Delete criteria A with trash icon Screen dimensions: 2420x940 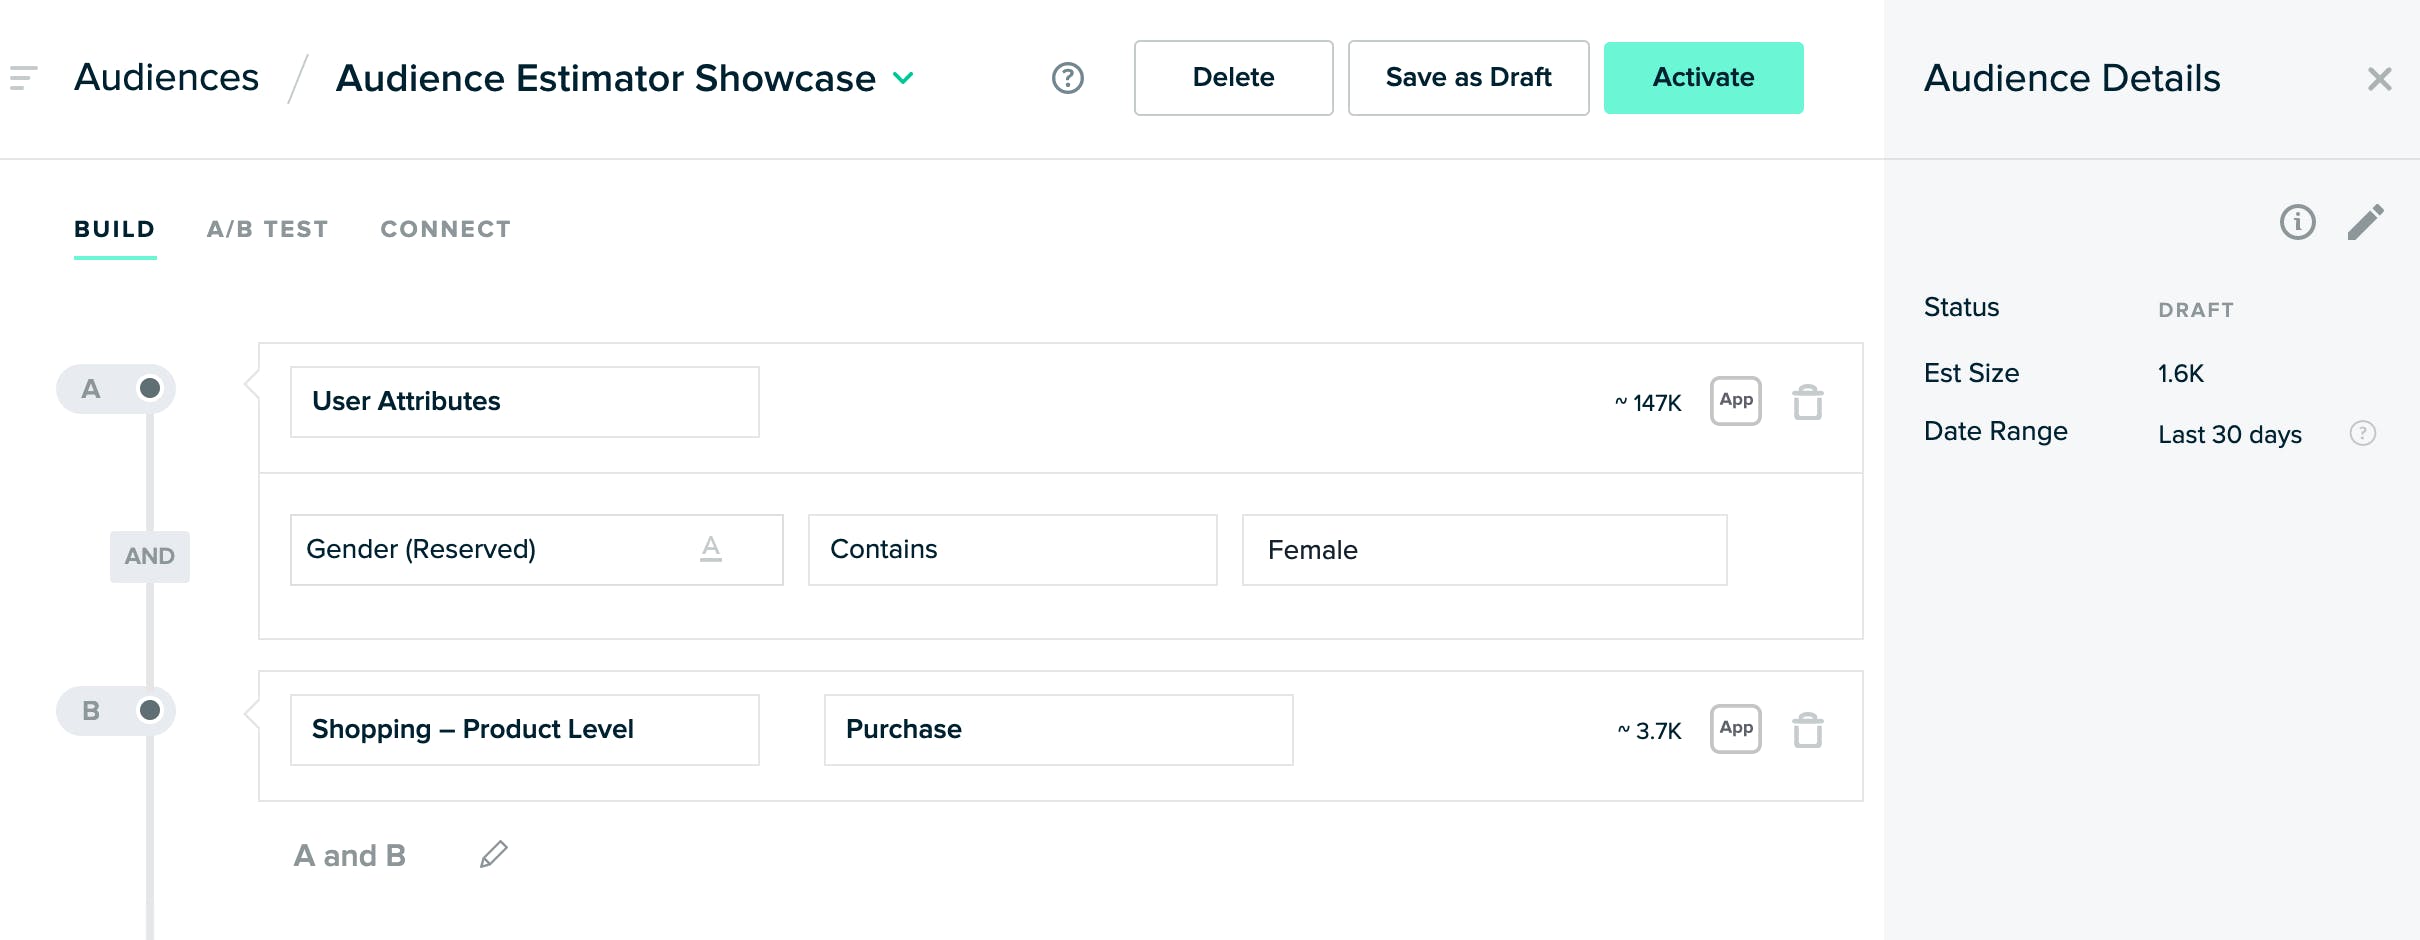pos(1807,402)
